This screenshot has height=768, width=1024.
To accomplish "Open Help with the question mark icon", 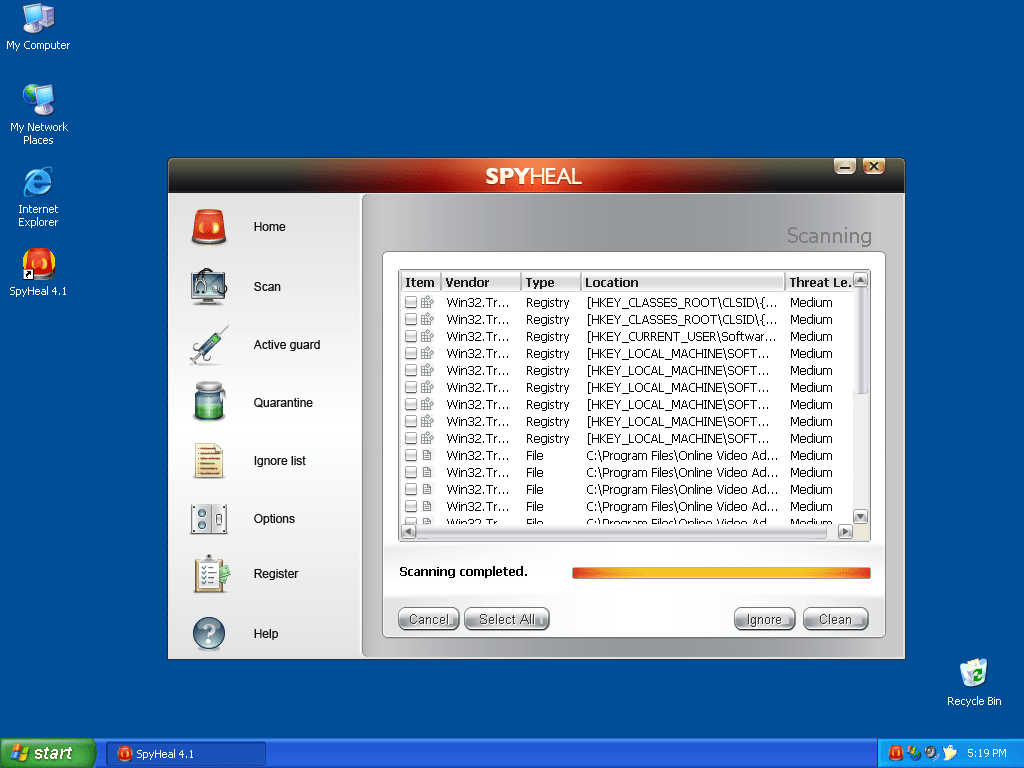I will (209, 634).
